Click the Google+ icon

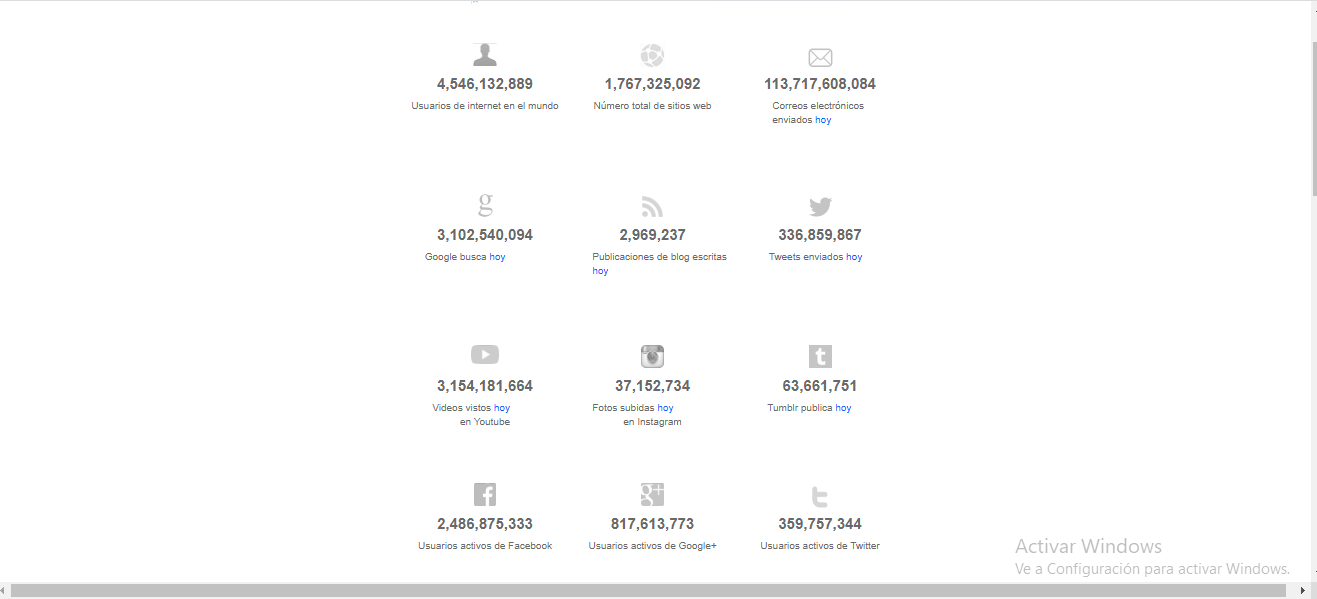[652, 494]
